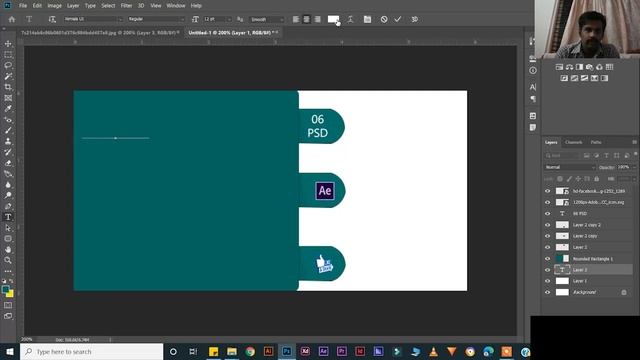Right align text in options bar

pos(318,19)
